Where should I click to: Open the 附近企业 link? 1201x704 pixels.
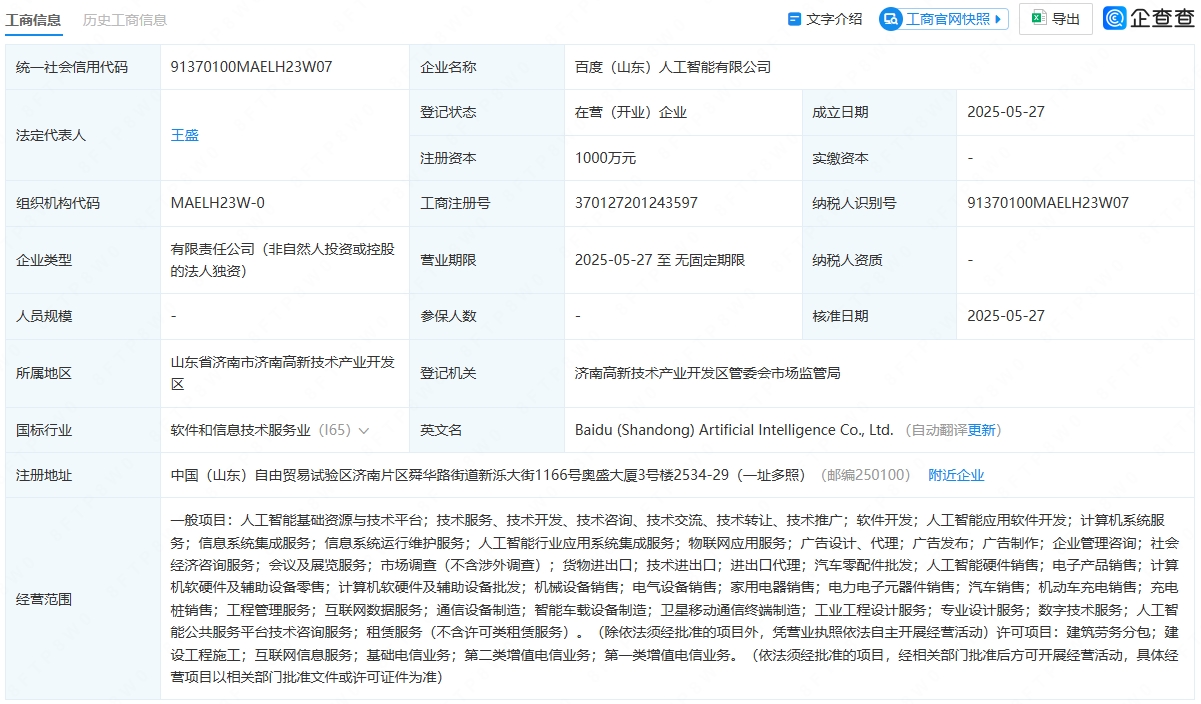[956, 475]
